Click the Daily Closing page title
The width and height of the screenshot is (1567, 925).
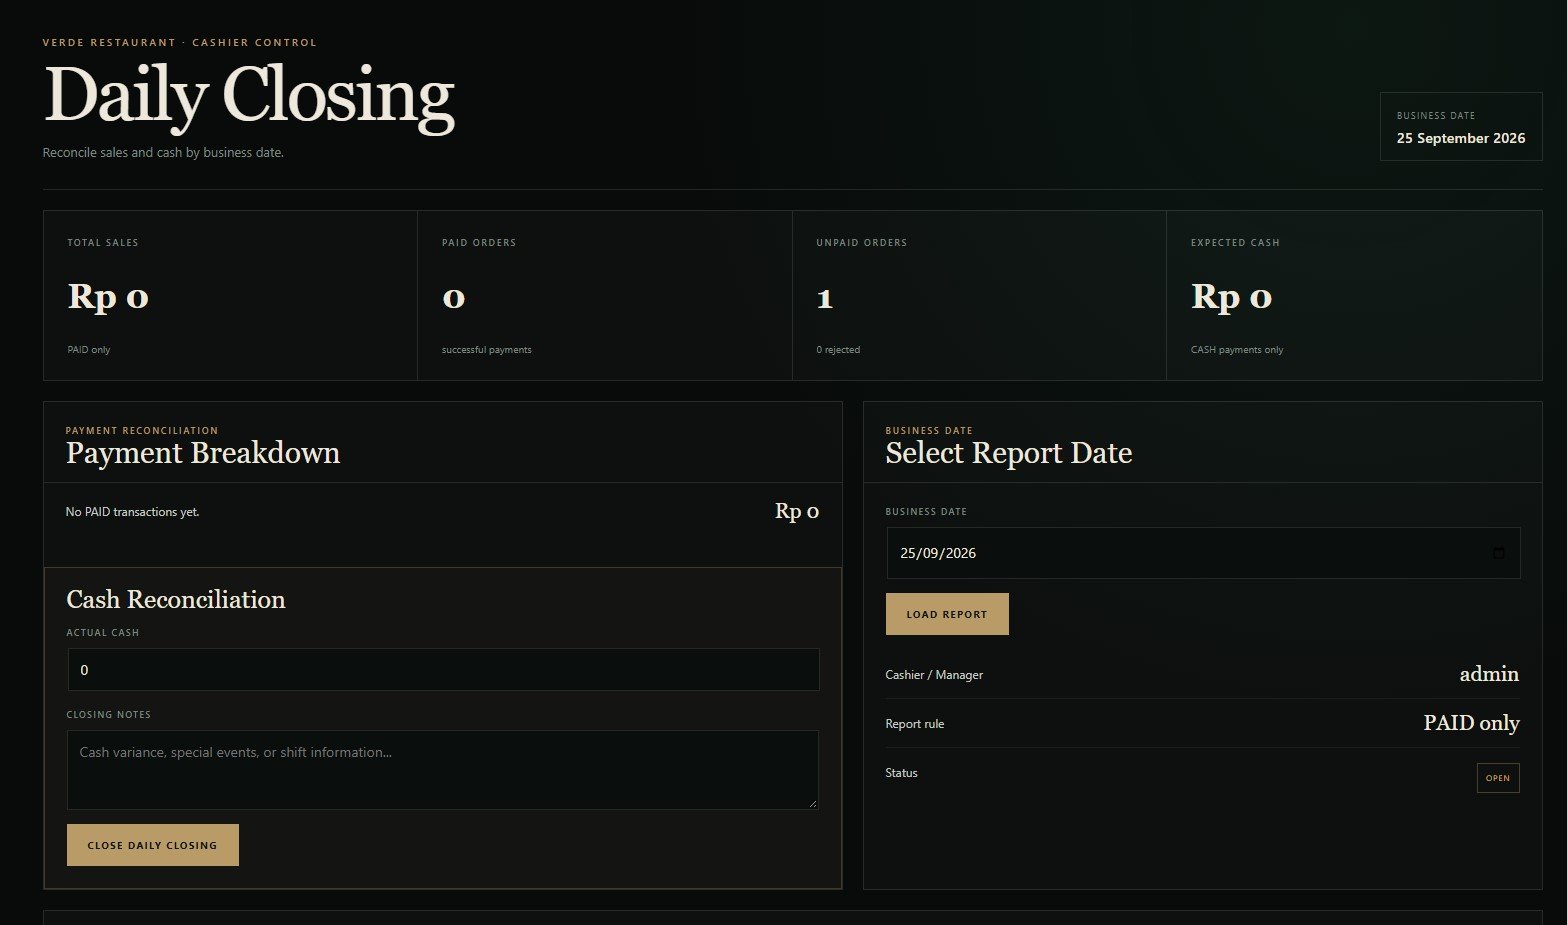coord(249,97)
